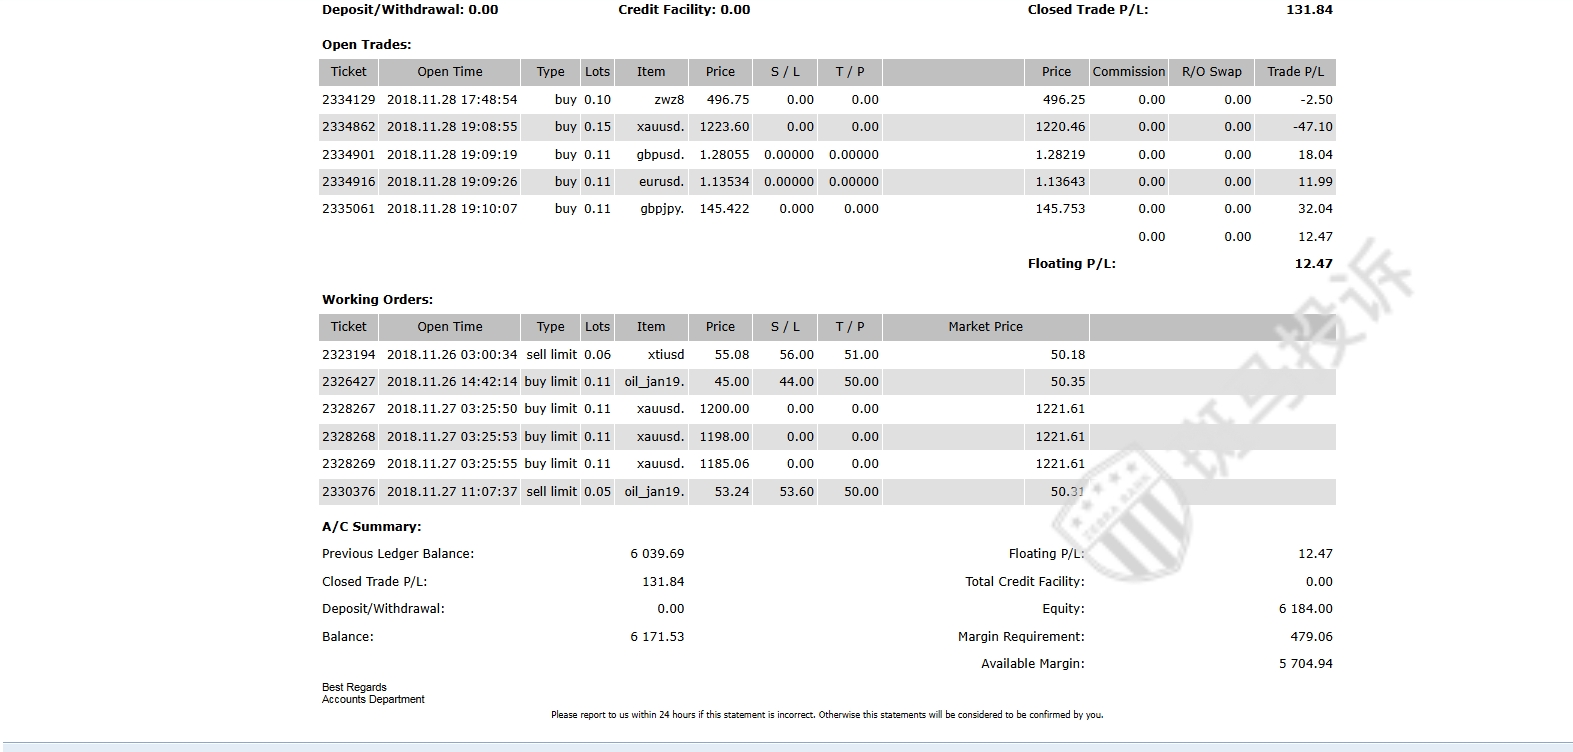Click the Commission column header

(1129, 72)
